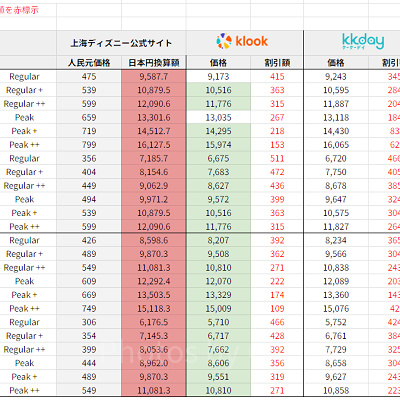
Task: Click the yen value 8,598.6
Action: click(154, 241)
